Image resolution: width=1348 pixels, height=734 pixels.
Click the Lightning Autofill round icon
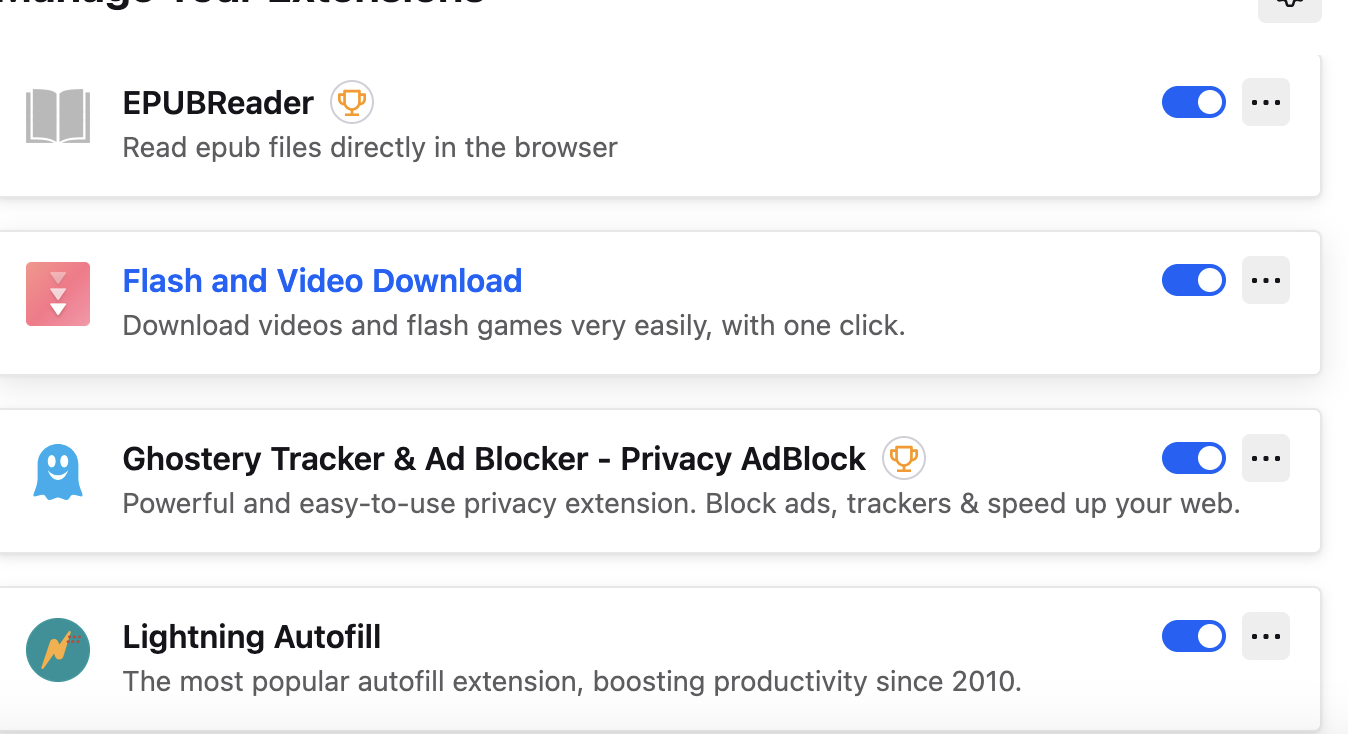point(58,650)
